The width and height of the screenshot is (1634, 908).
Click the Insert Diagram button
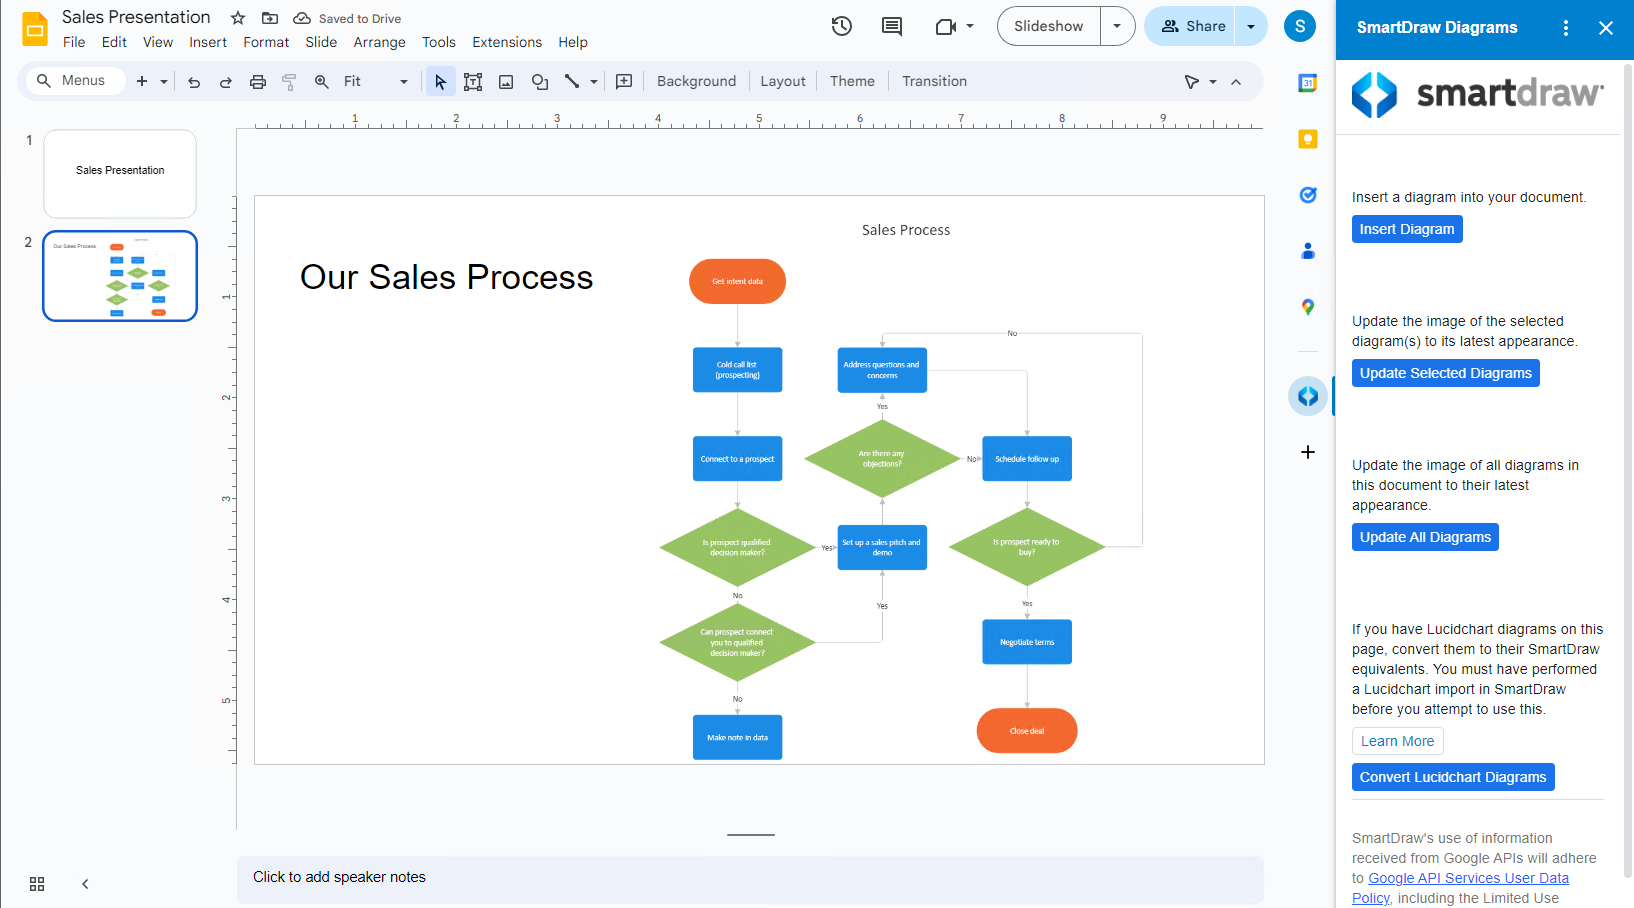pyautogui.click(x=1406, y=229)
